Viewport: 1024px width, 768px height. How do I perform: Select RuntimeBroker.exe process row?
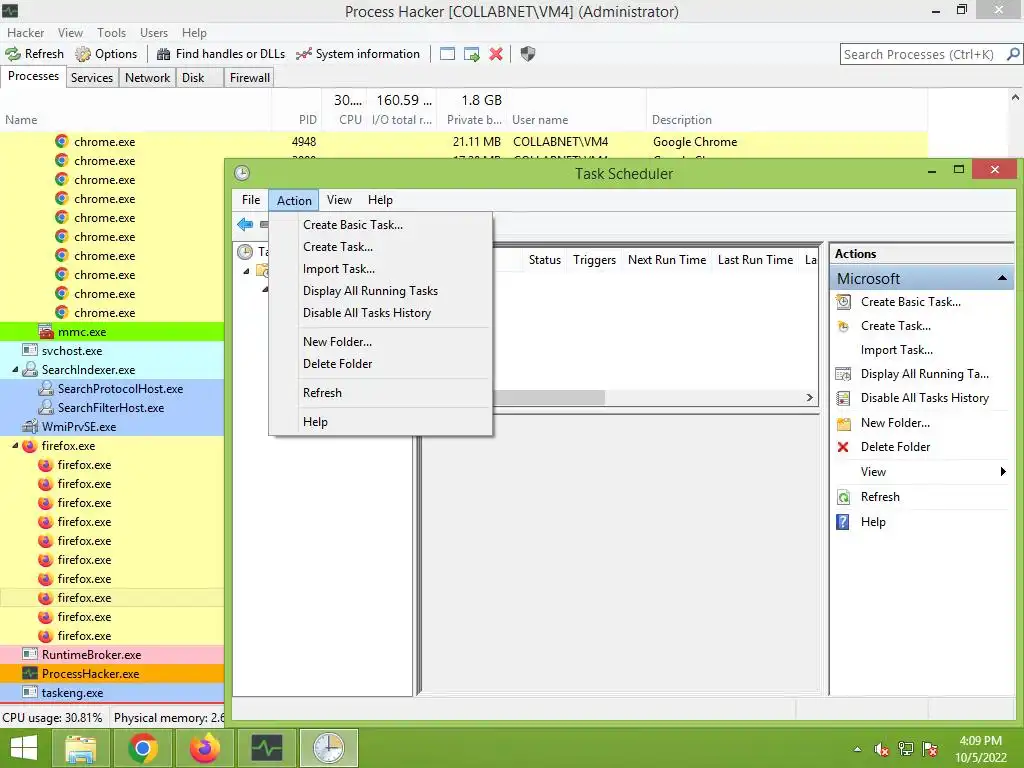pyautogui.click(x=112, y=655)
